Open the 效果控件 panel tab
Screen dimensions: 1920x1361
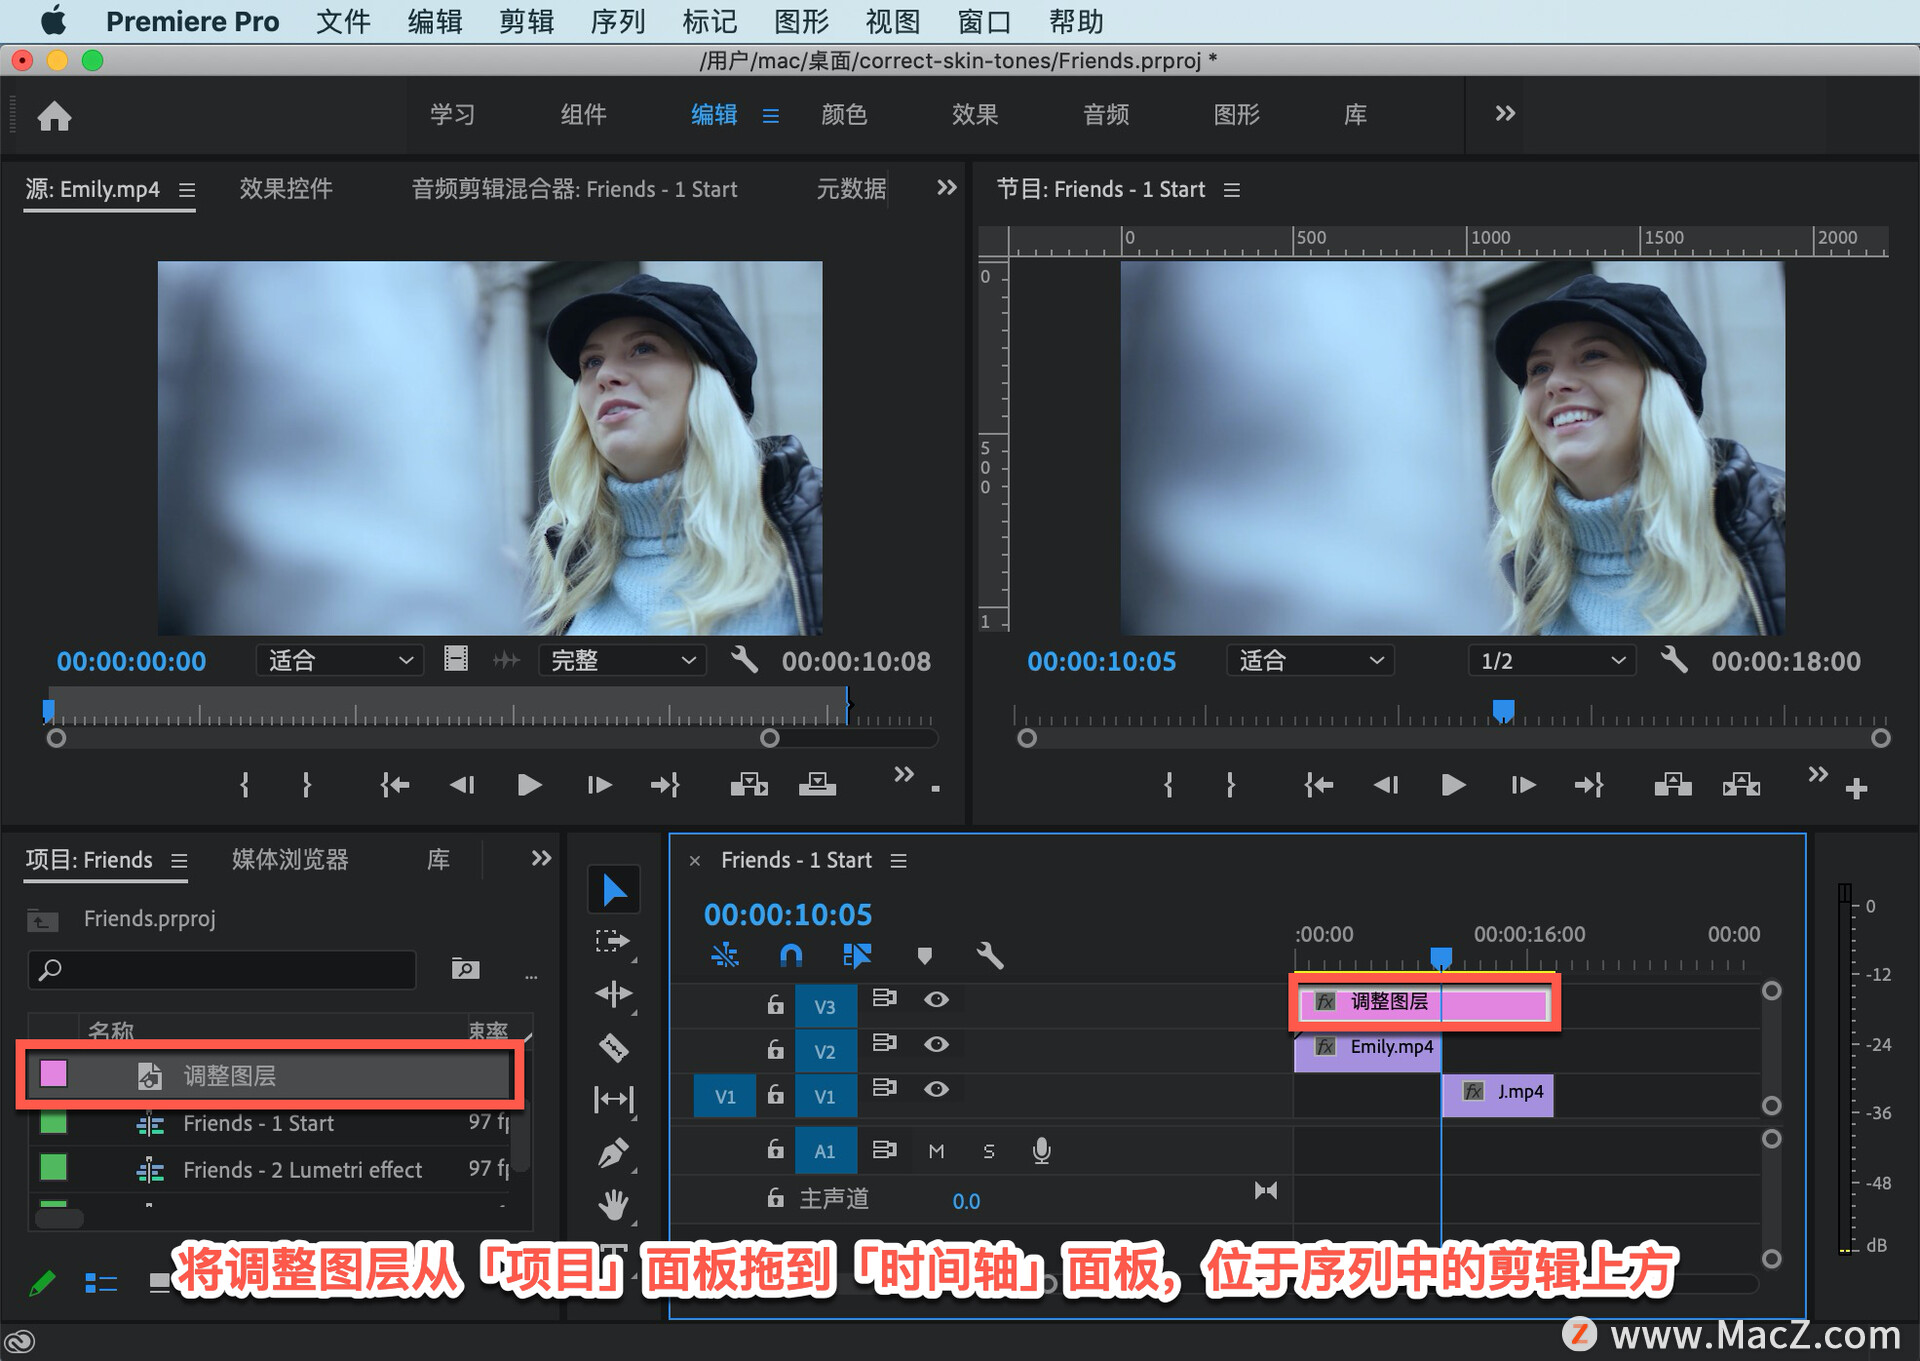pos(285,189)
